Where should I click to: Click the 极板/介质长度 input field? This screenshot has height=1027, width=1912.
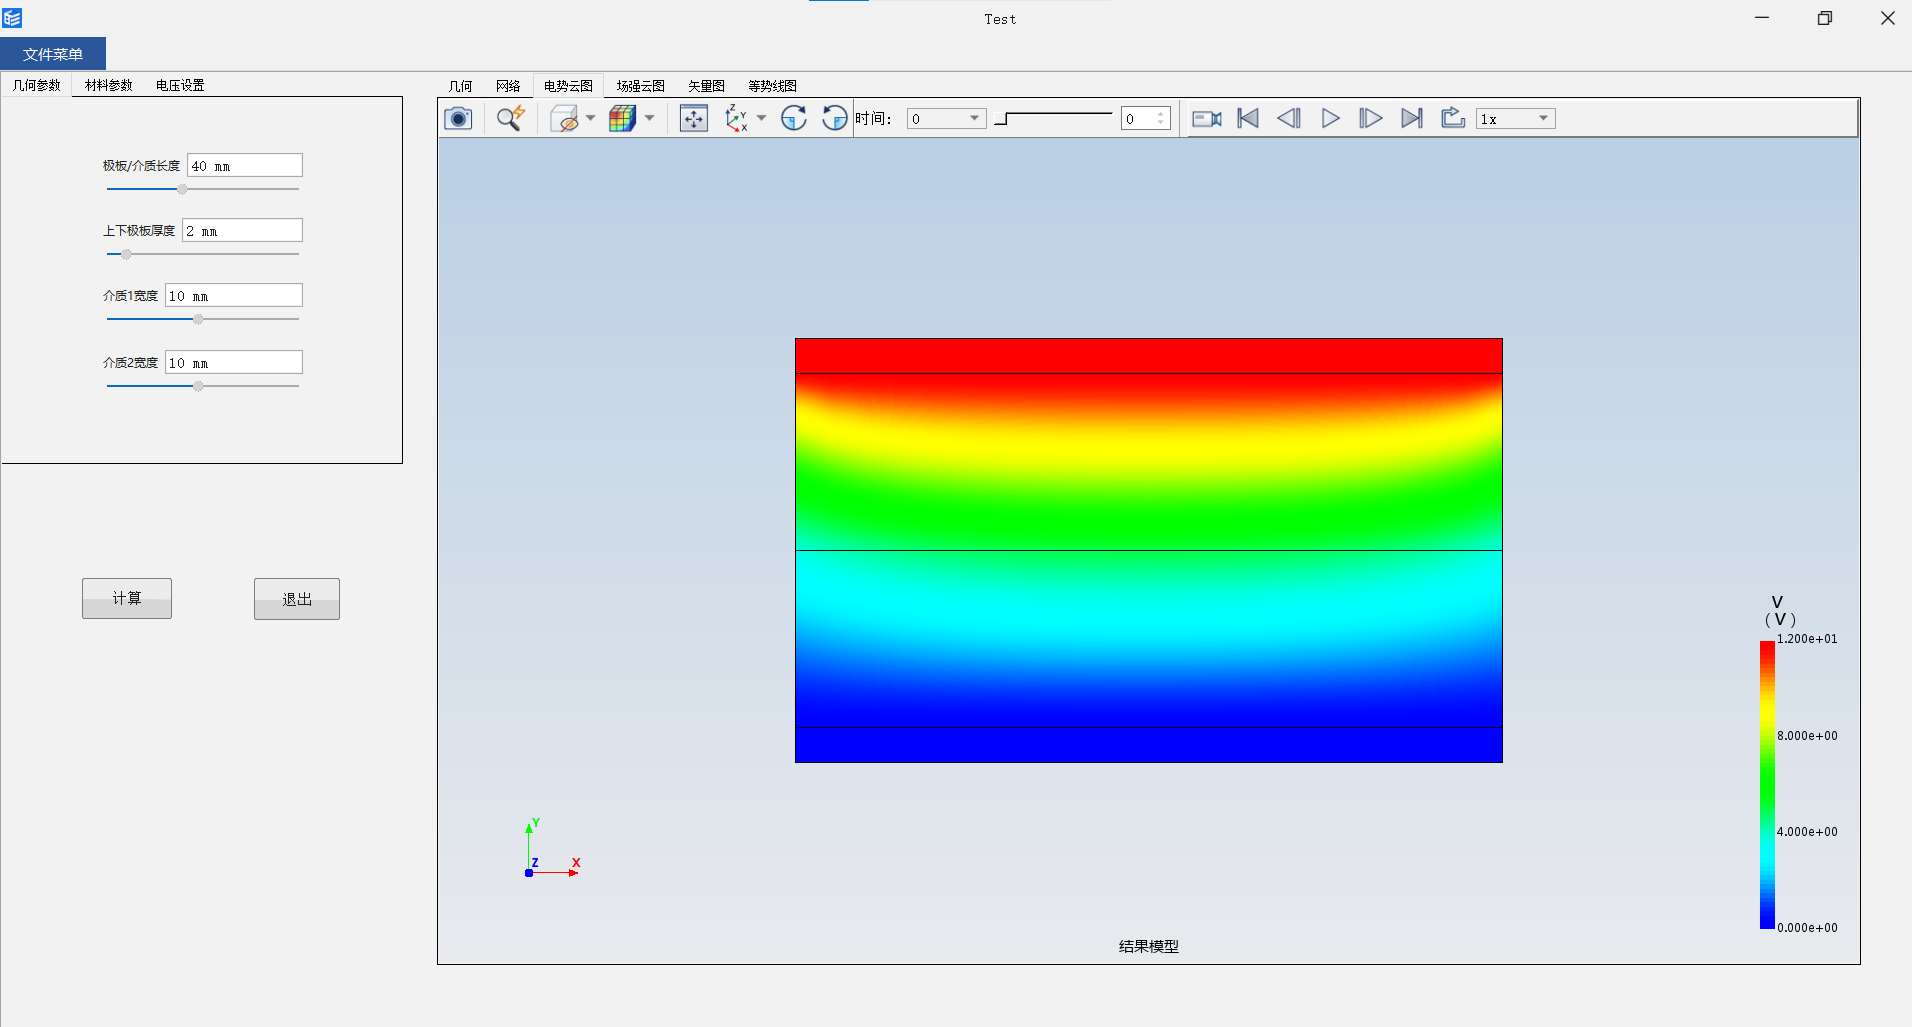pyautogui.click(x=245, y=166)
